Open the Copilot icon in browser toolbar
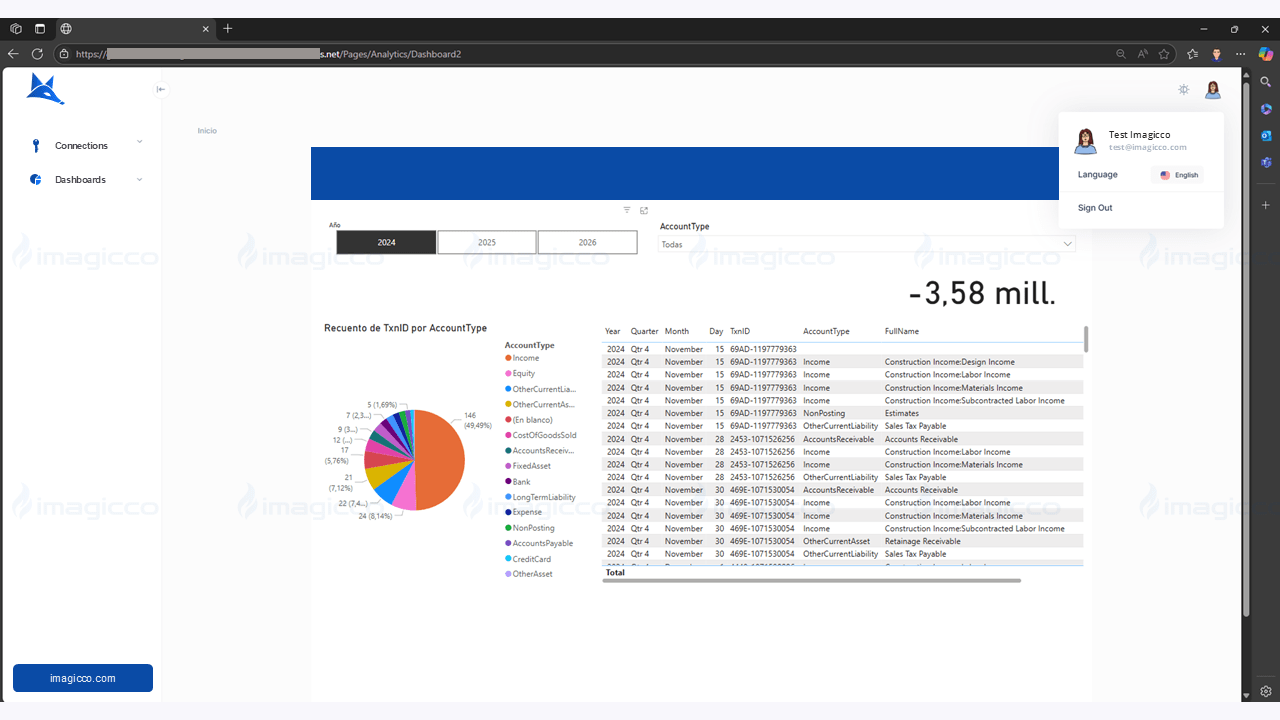This screenshot has height=720, width=1280. coord(1266,54)
